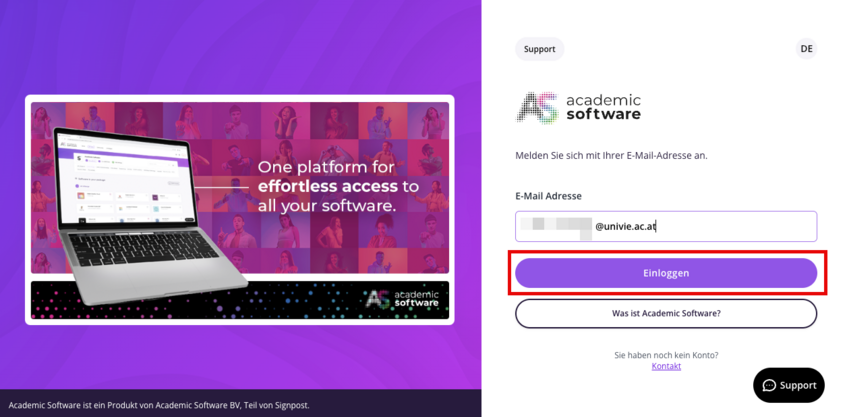Viewport: 847px width, 417px height.
Task: Click the pixelated AS logo mark
Action: 537,107
